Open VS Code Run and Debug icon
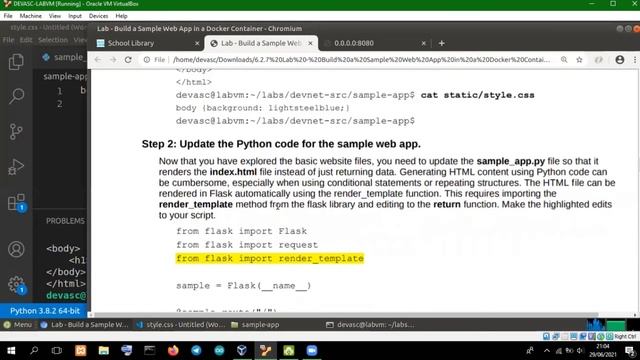Screen dimensions: 640x360 click(16, 167)
